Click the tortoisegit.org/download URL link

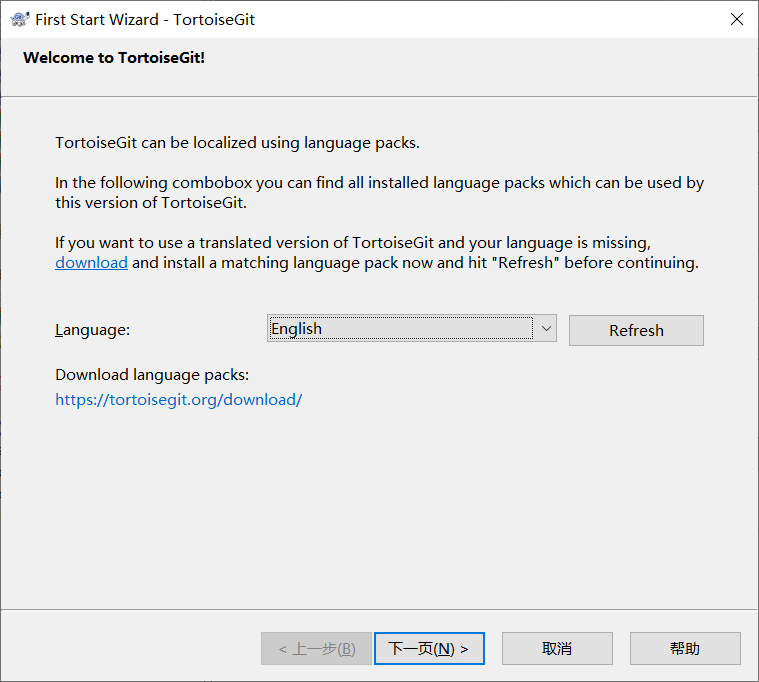coord(178,400)
